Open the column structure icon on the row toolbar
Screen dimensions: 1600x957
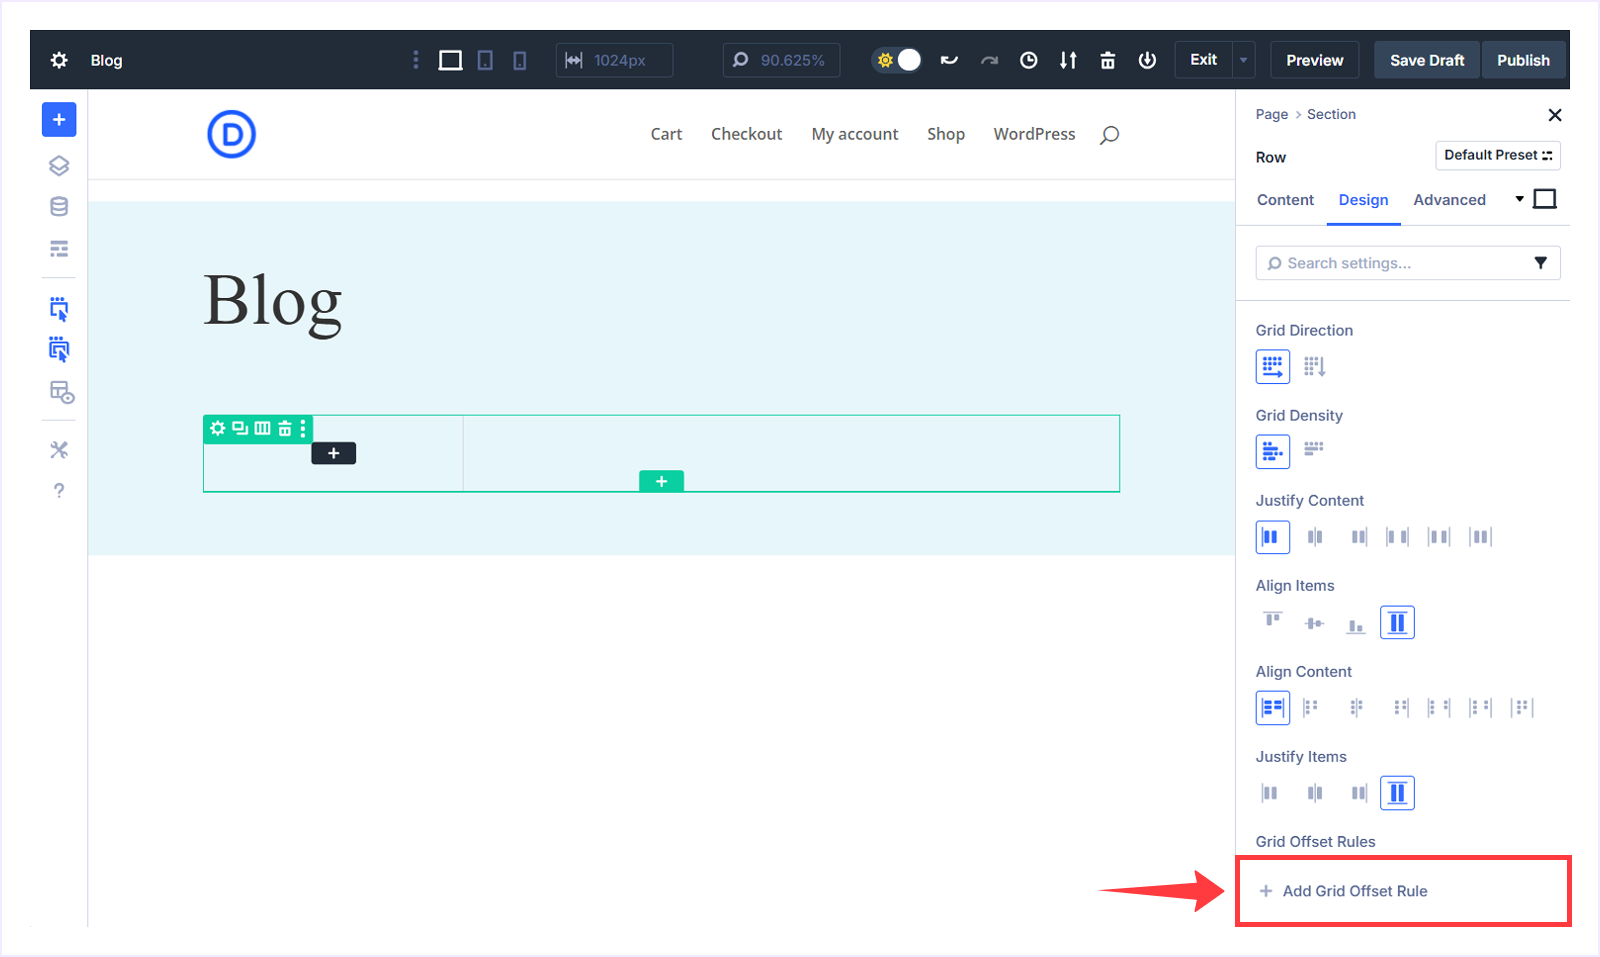tap(260, 429)
